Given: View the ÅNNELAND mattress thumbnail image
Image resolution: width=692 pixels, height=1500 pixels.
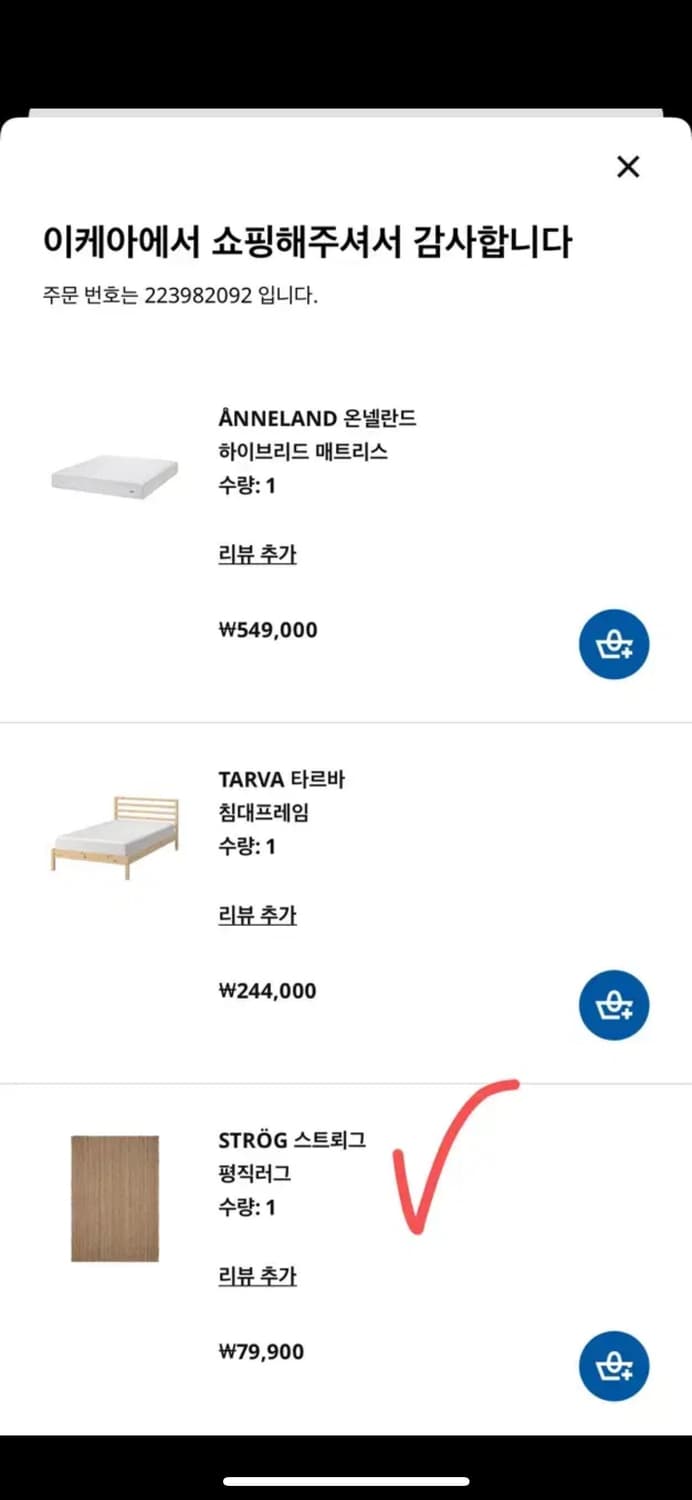Looking at the screenshot, I should 114,477.
